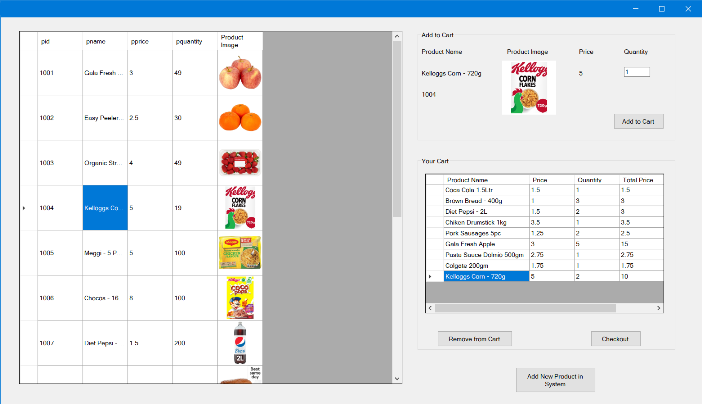Open Add New Product in System
702x404 pixels.
pyautogui.click(x=555, y=379)
